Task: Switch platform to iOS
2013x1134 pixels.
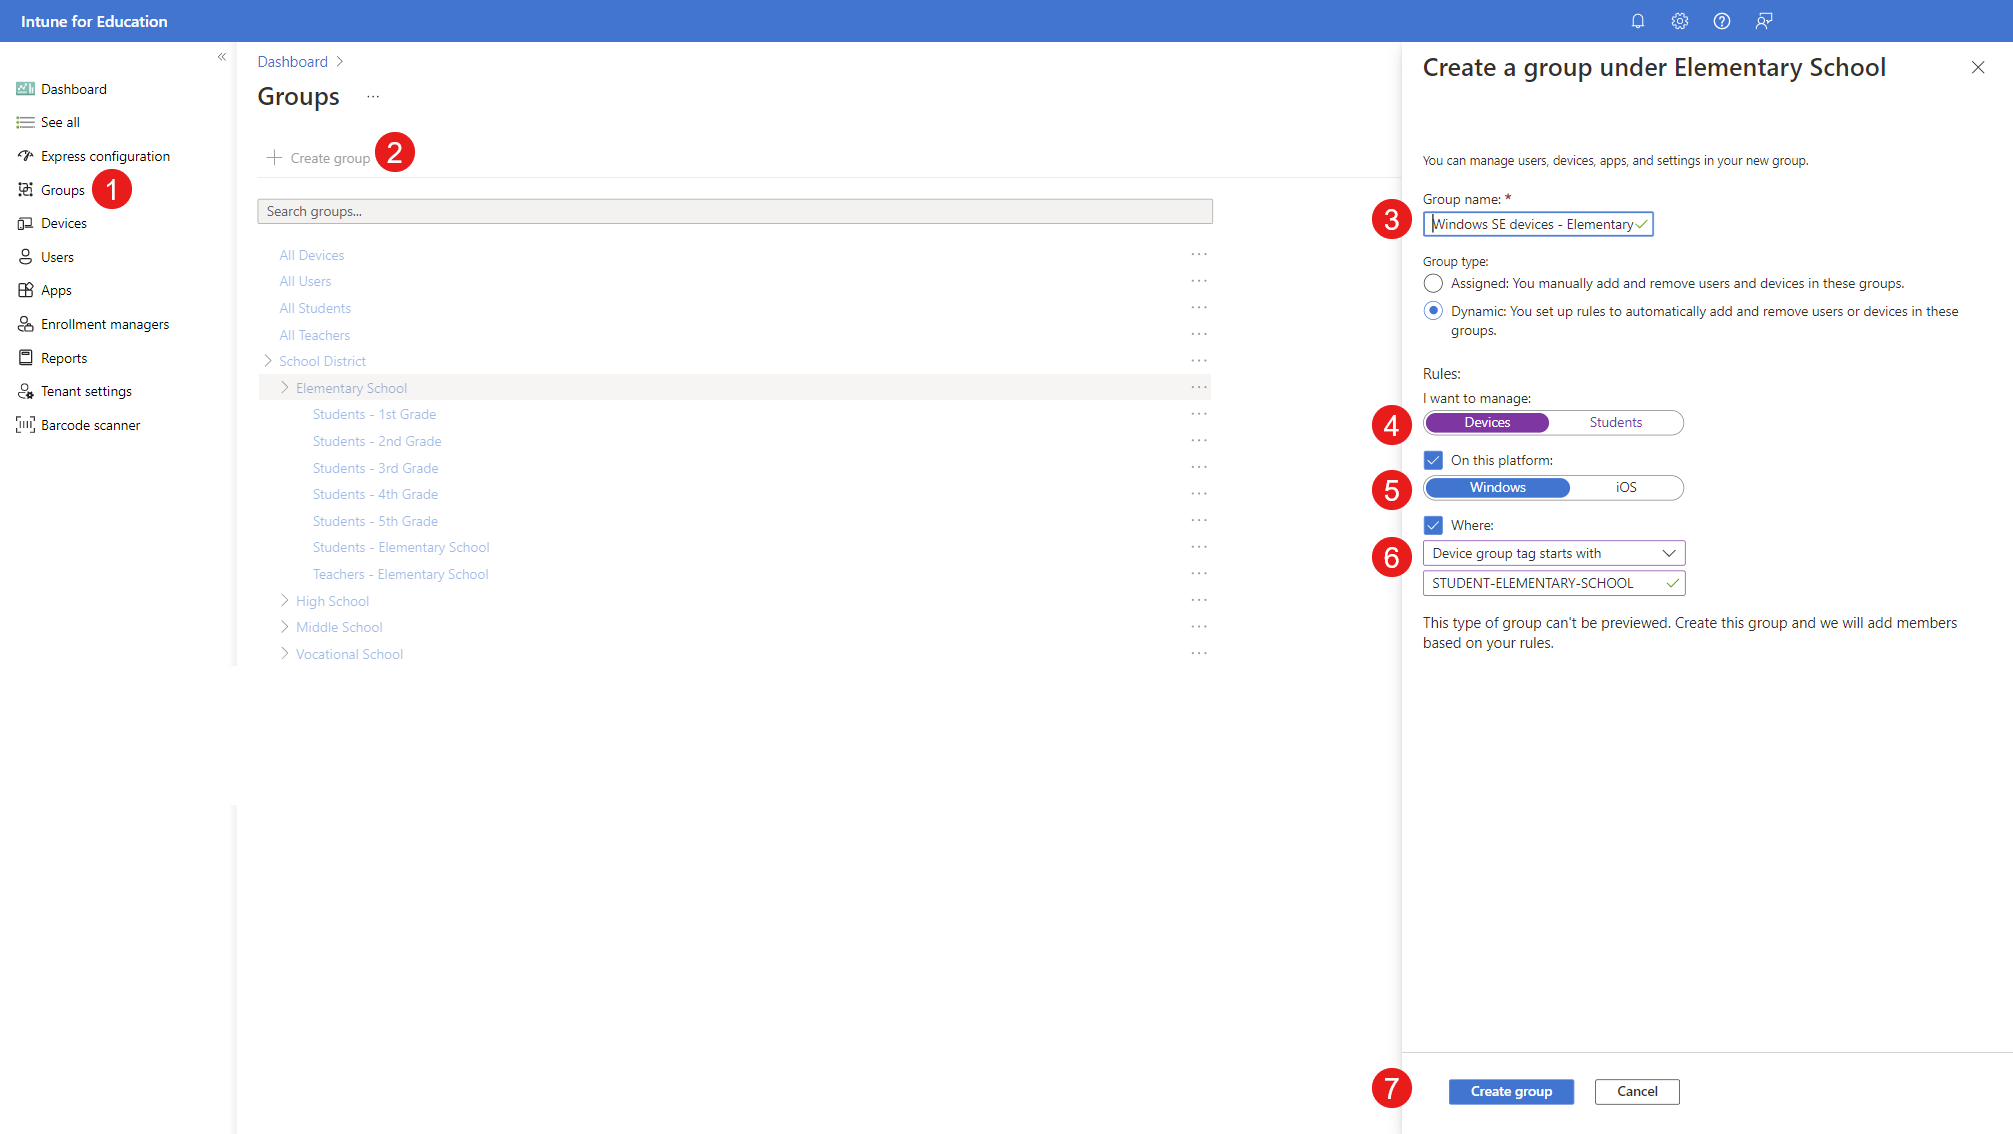Action: [1627, 487]
